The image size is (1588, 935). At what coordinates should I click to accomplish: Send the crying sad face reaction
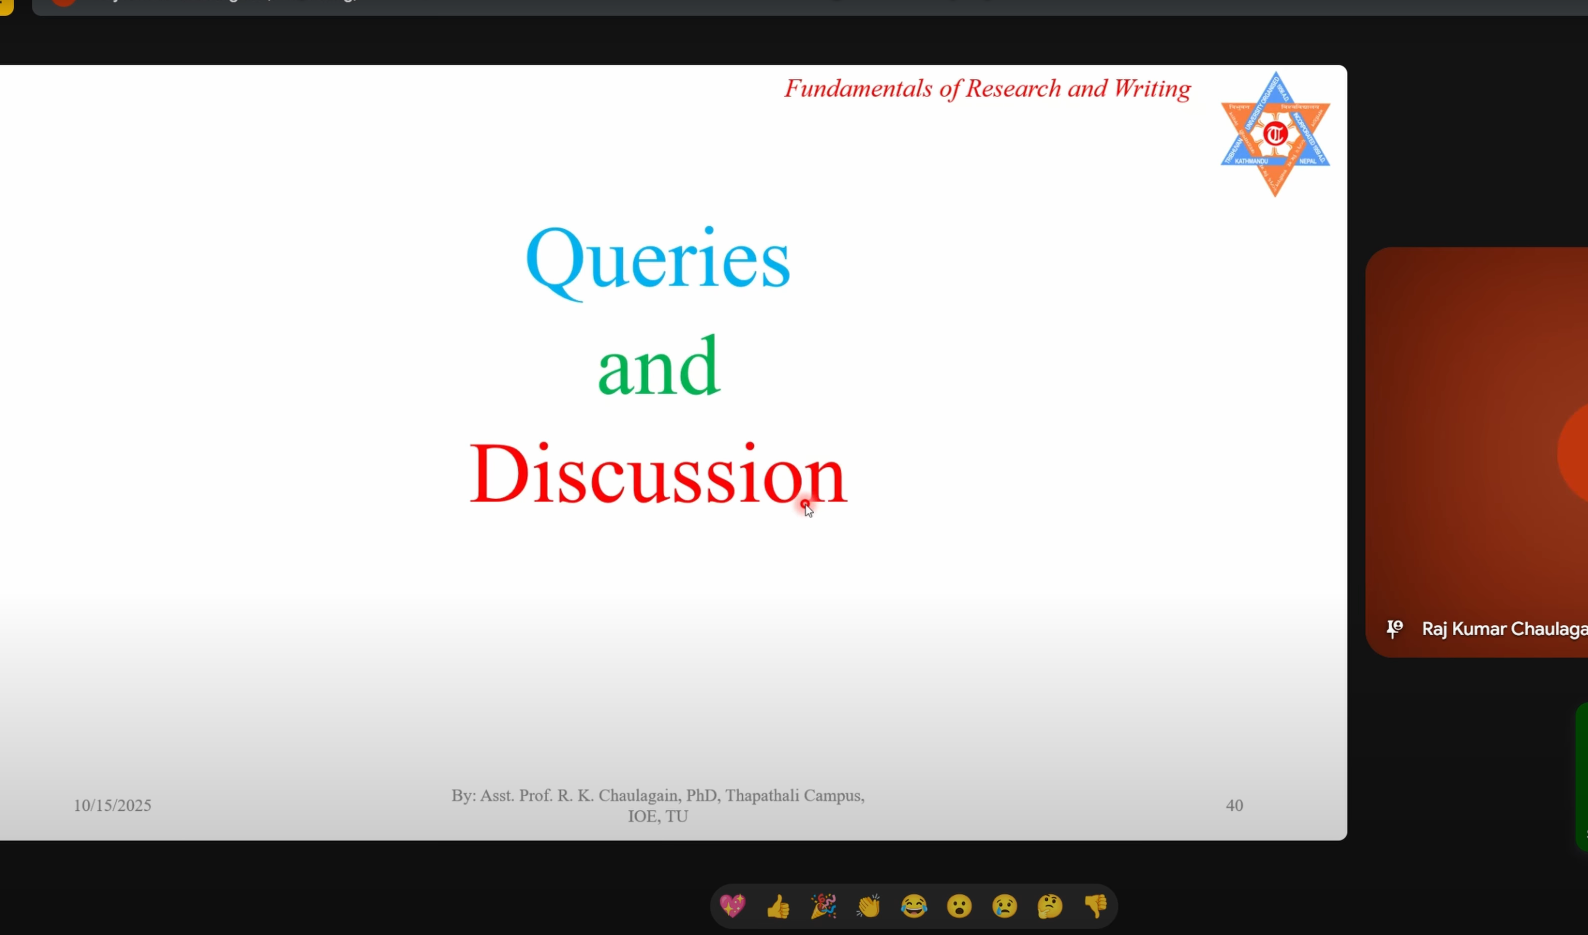coord(1004,906)
